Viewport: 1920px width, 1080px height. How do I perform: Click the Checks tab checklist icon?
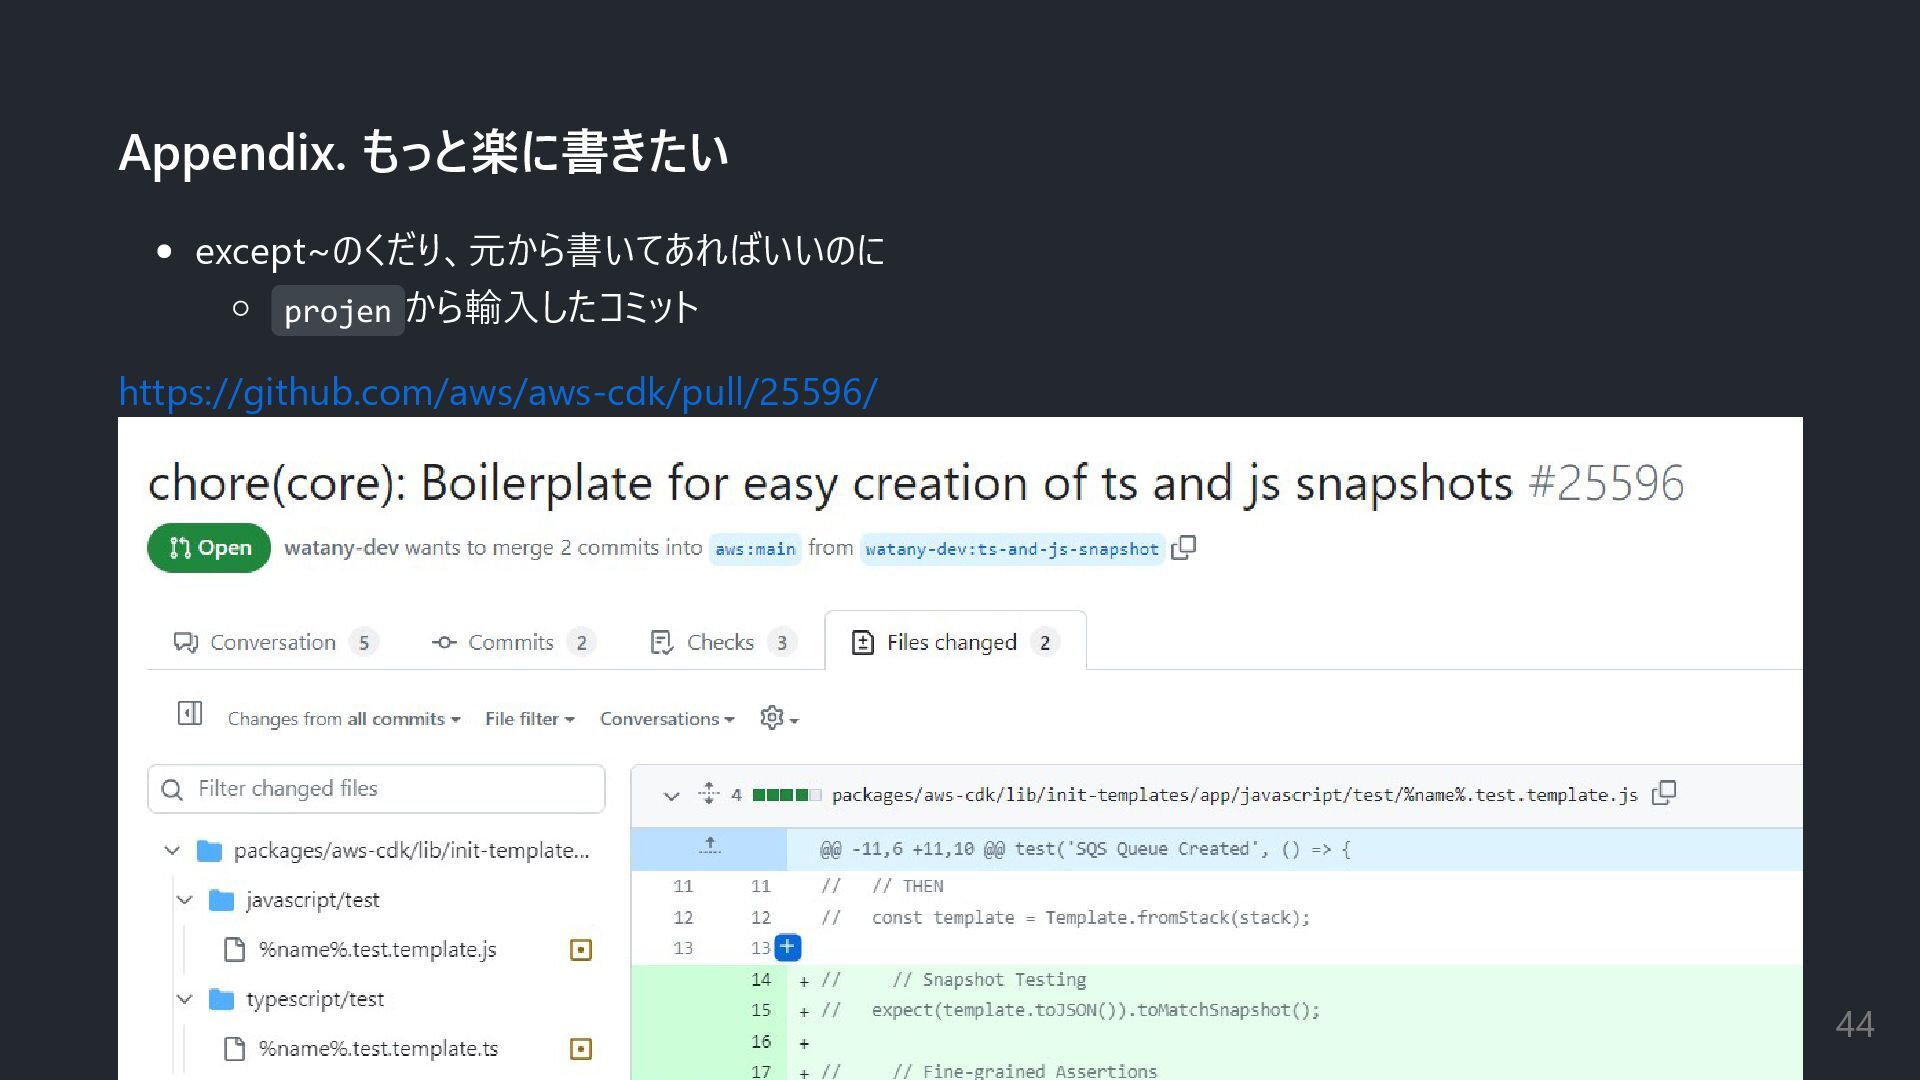click(x=661, y=642)
